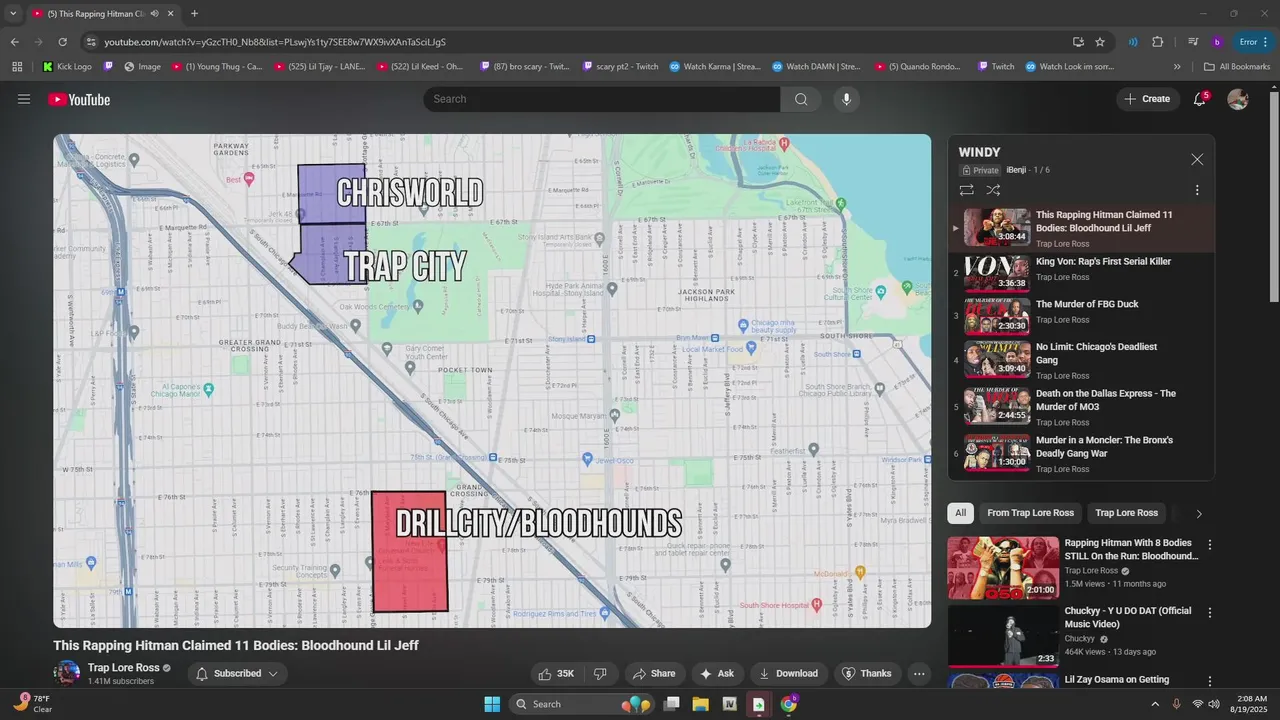This screenshot has height=720, width=1280.
Task: Mute the tab via speaker icon
Action: pyautogui.click(x=154, y=13)
